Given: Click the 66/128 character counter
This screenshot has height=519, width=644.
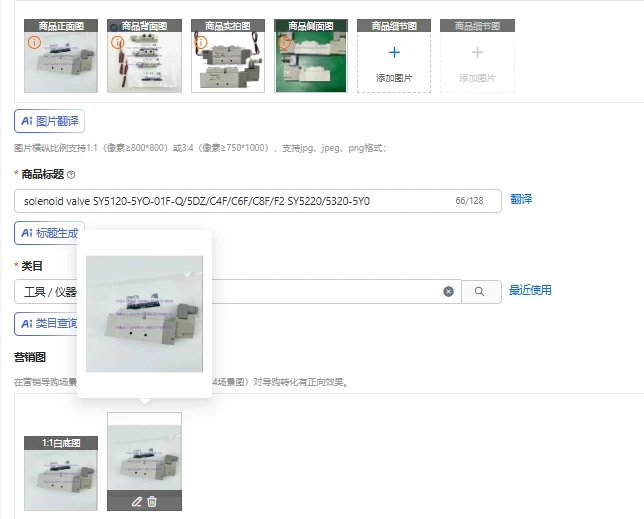Looking at the screenshot, I should point(469,201).
